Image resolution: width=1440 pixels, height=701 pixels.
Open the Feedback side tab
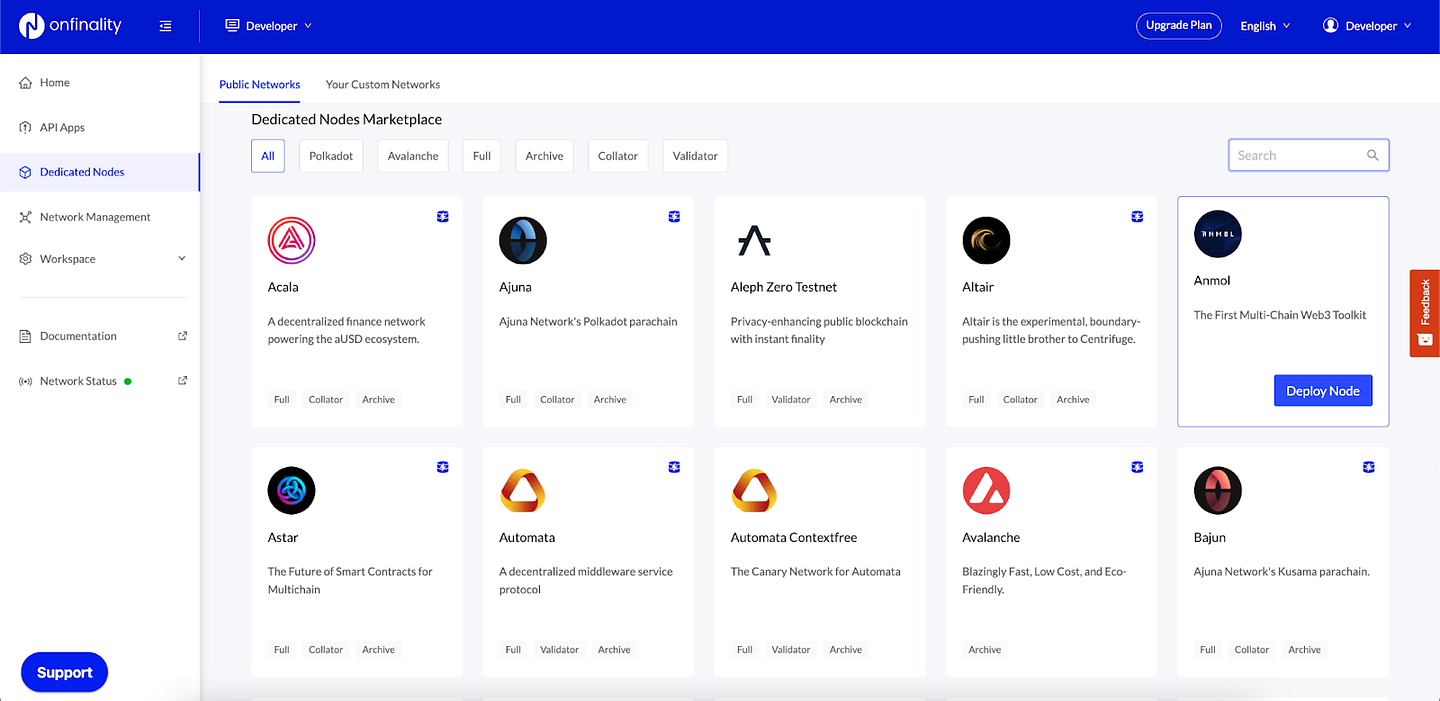coord(1425,313)
